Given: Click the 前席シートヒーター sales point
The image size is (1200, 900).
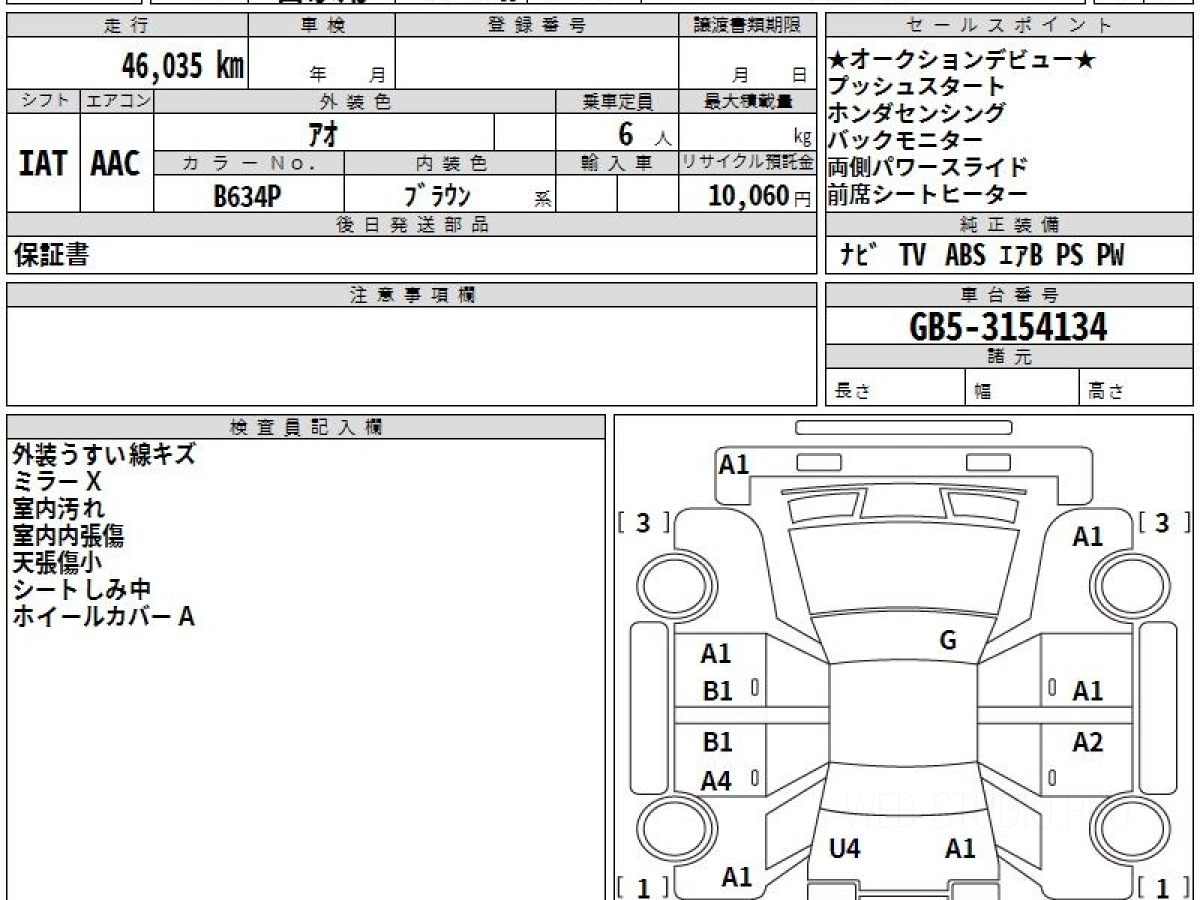Looking at the screenshot, I should [927, 195].
